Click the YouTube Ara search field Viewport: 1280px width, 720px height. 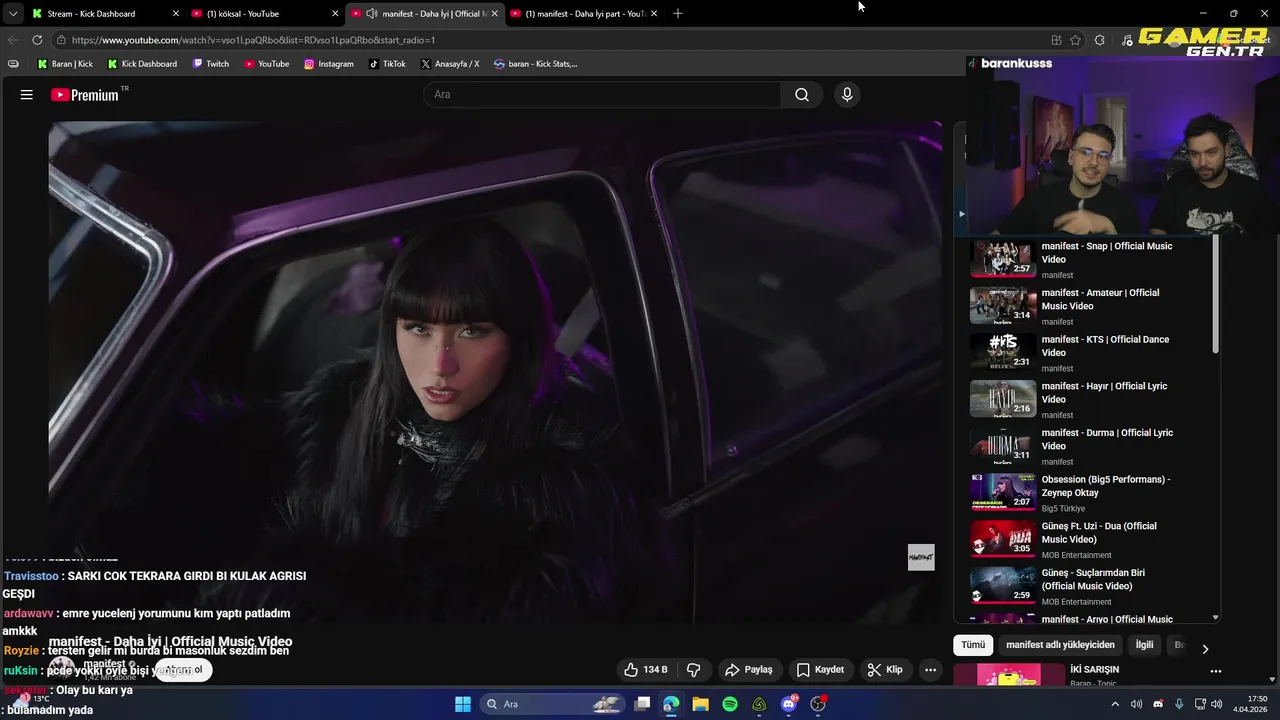tap(602, 95)
